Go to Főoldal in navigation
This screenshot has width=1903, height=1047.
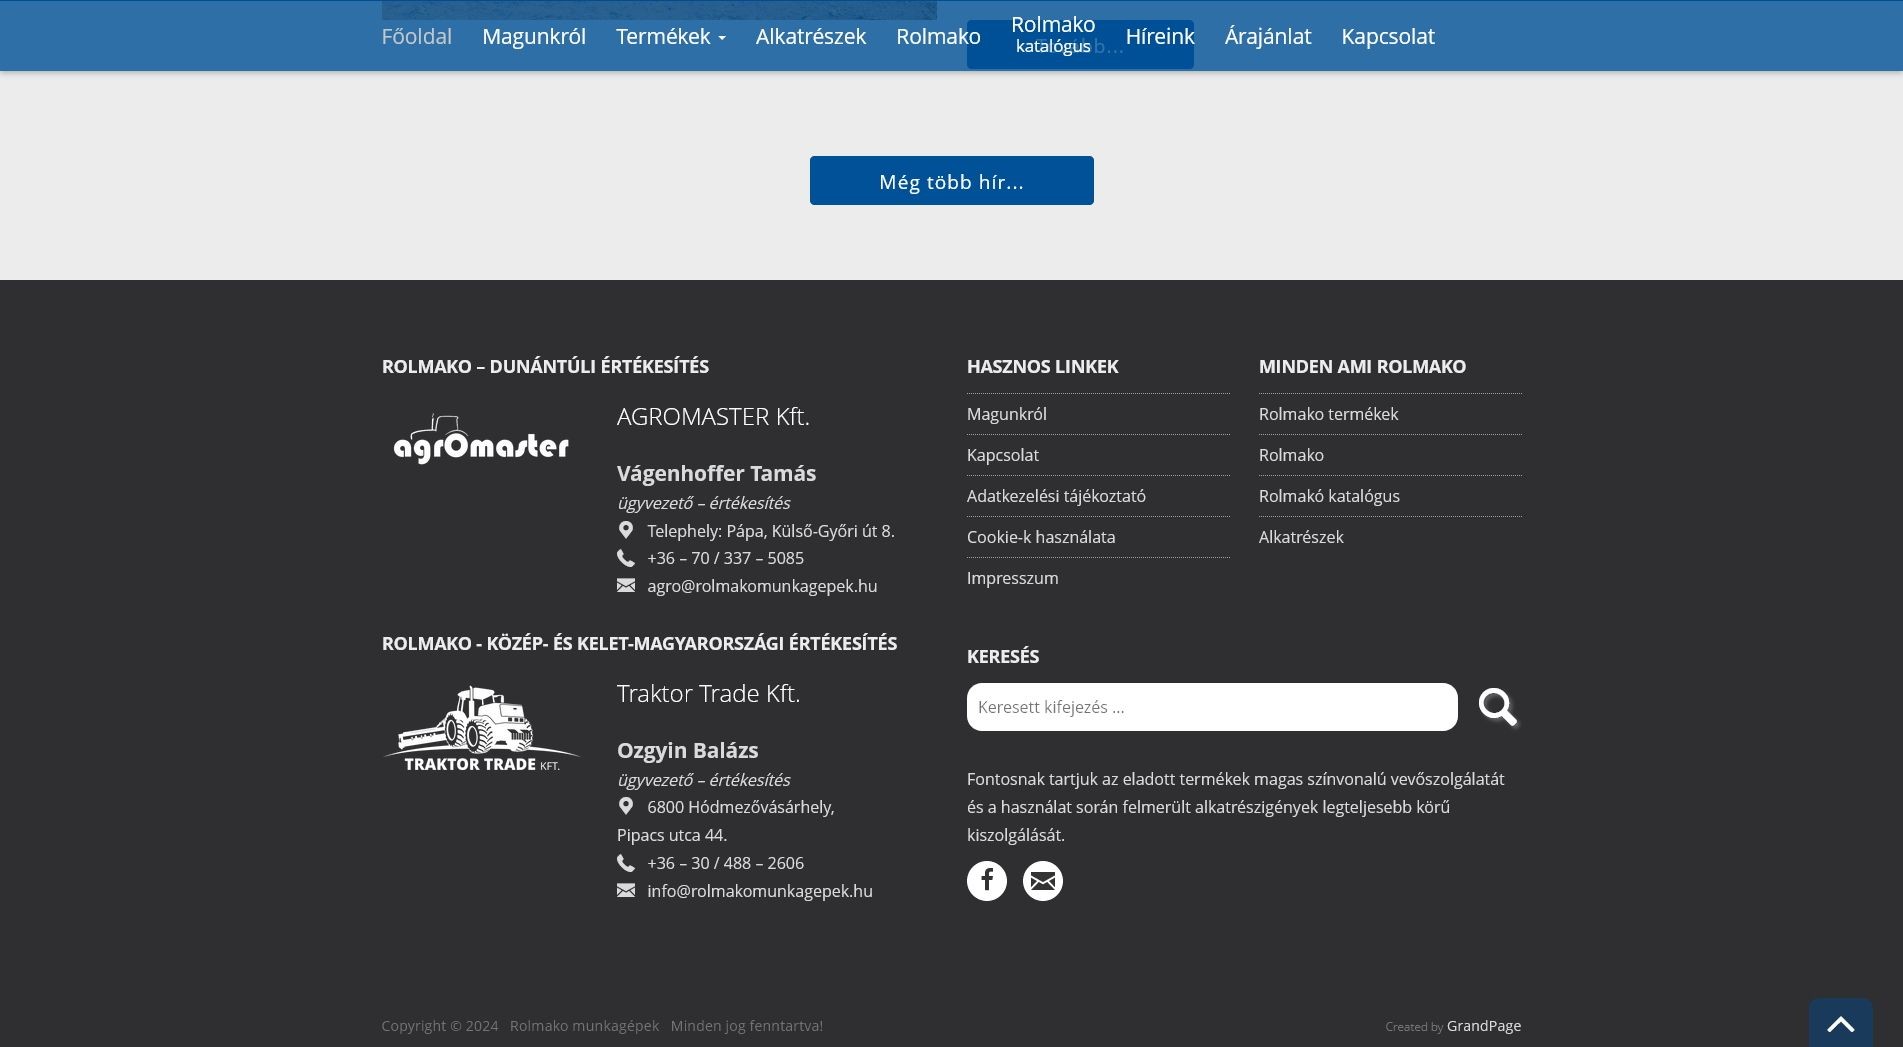(416, 36)
